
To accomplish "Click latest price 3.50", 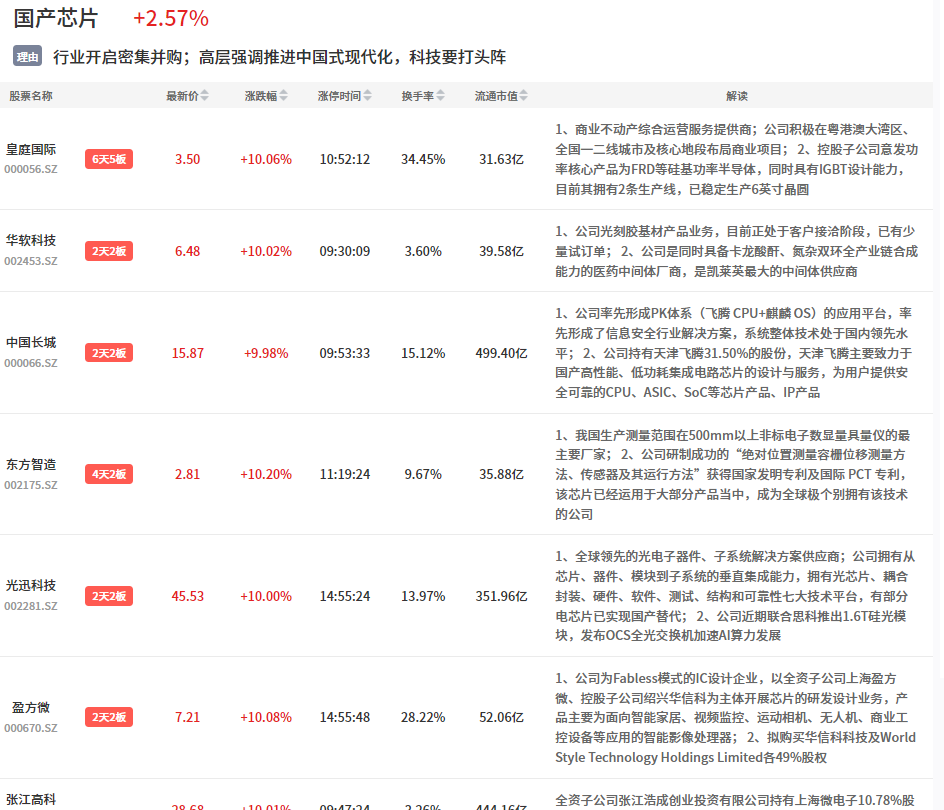I will click(x=187, y=159).
